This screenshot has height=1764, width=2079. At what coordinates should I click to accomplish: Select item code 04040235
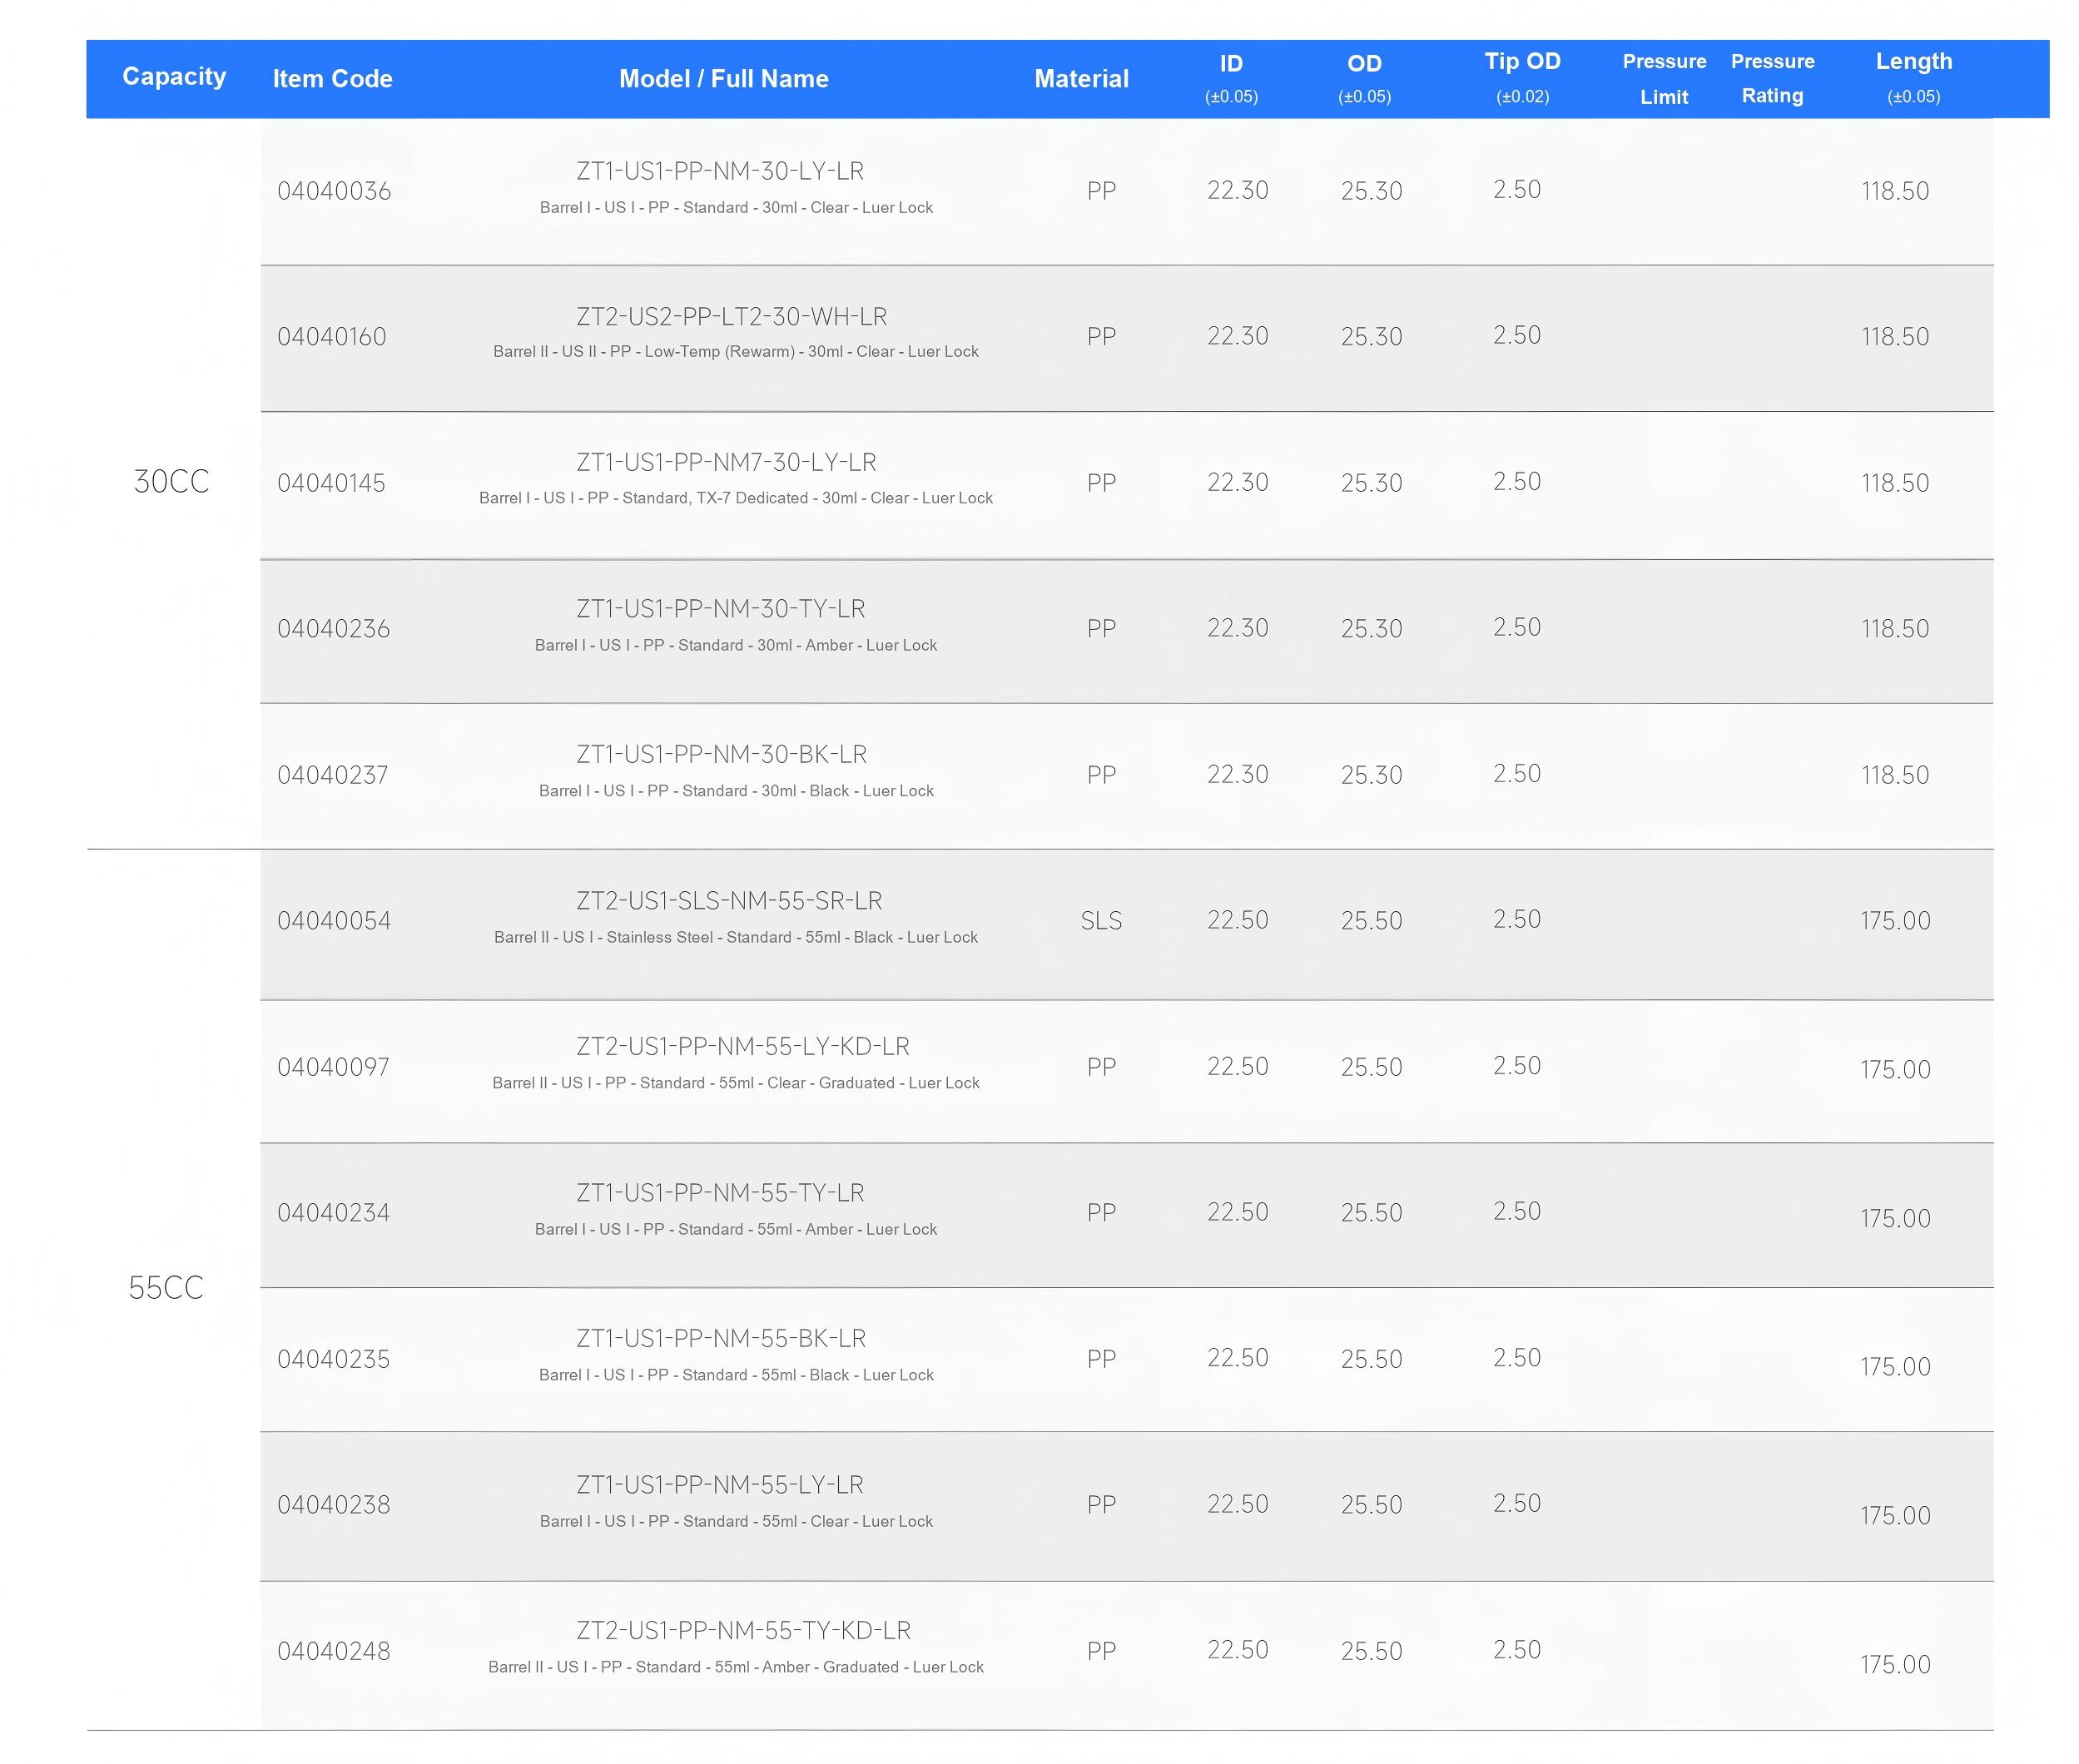pyautogui.click(x=333, y=1359)
